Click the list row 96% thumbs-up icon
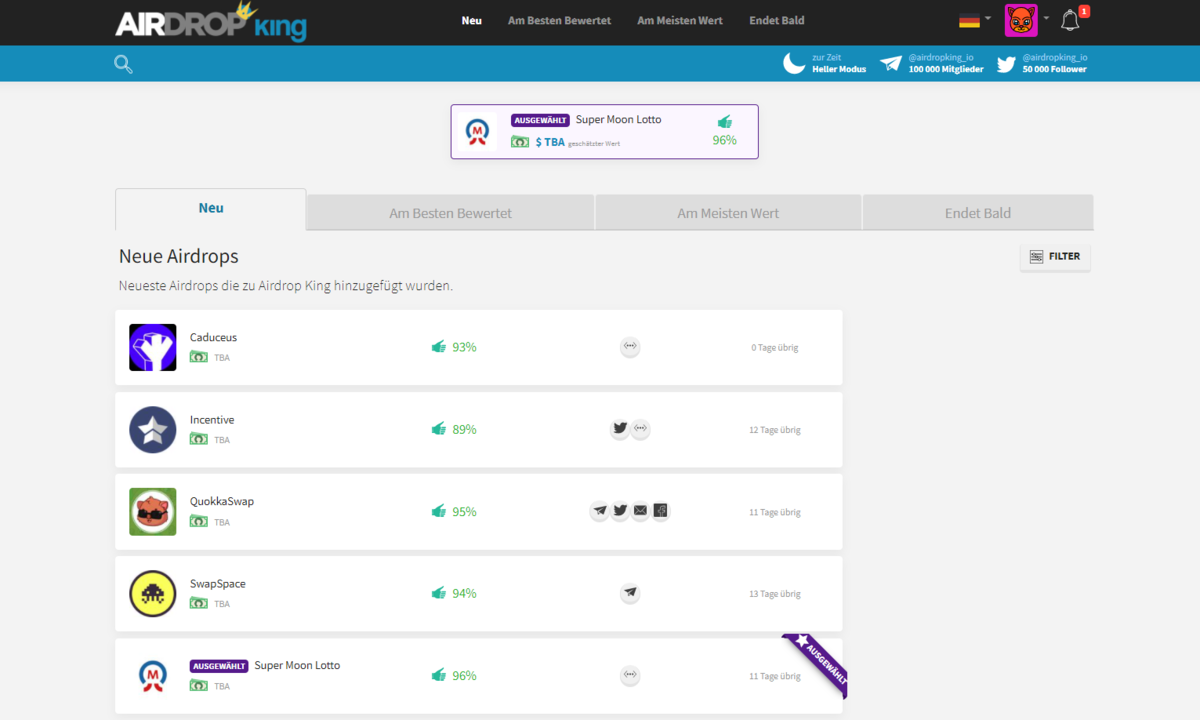1200x720 pixels. tap(438, 675)
